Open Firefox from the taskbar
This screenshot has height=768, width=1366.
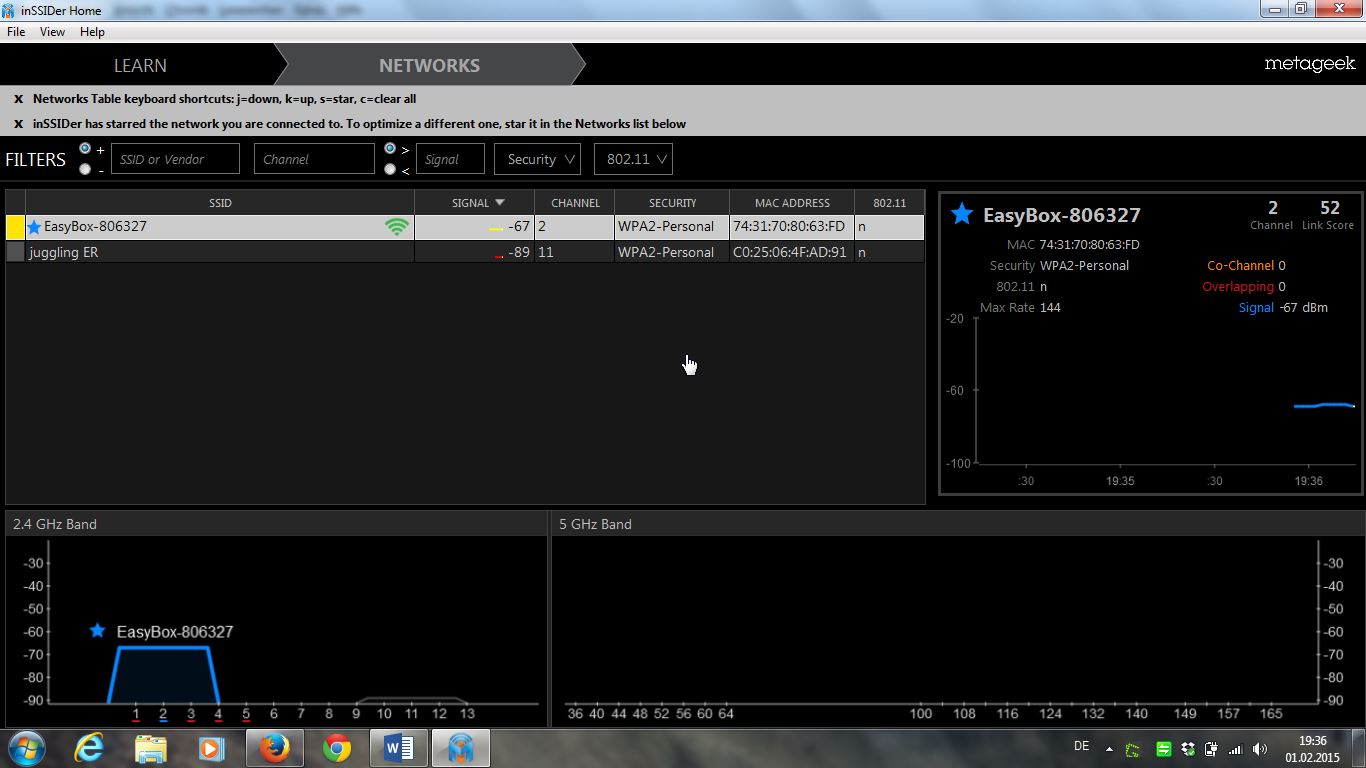pos(274,748)
